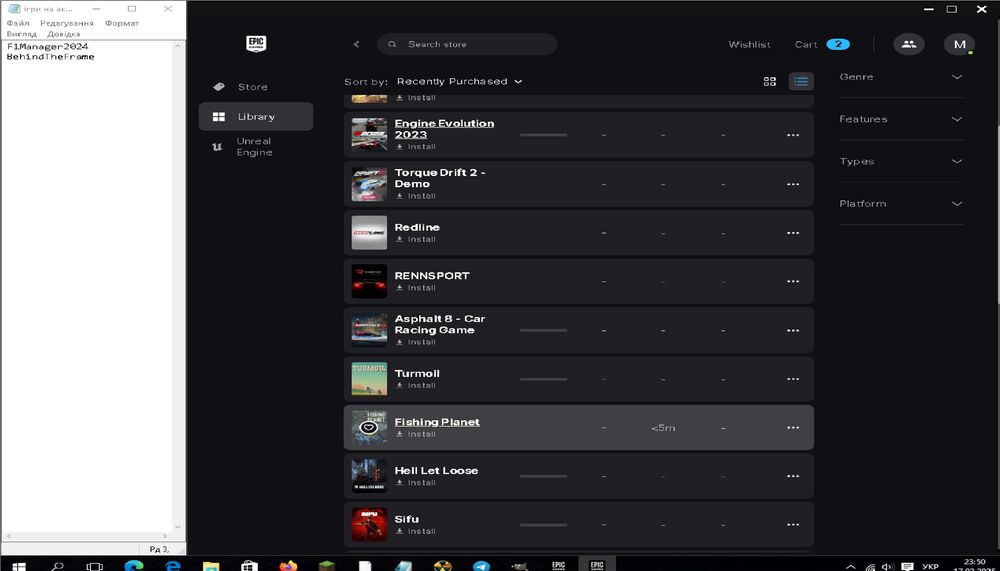Open Notepad's Вигляд menu

[x=22, y=34]
